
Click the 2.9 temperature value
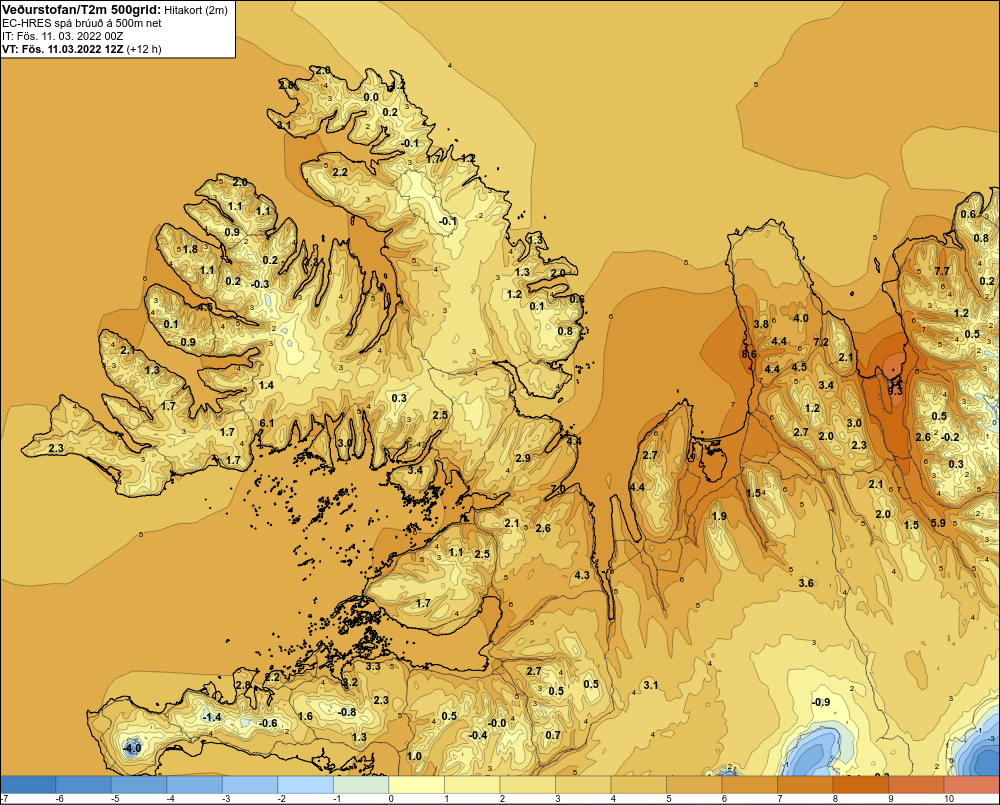(x=523, y=458)
